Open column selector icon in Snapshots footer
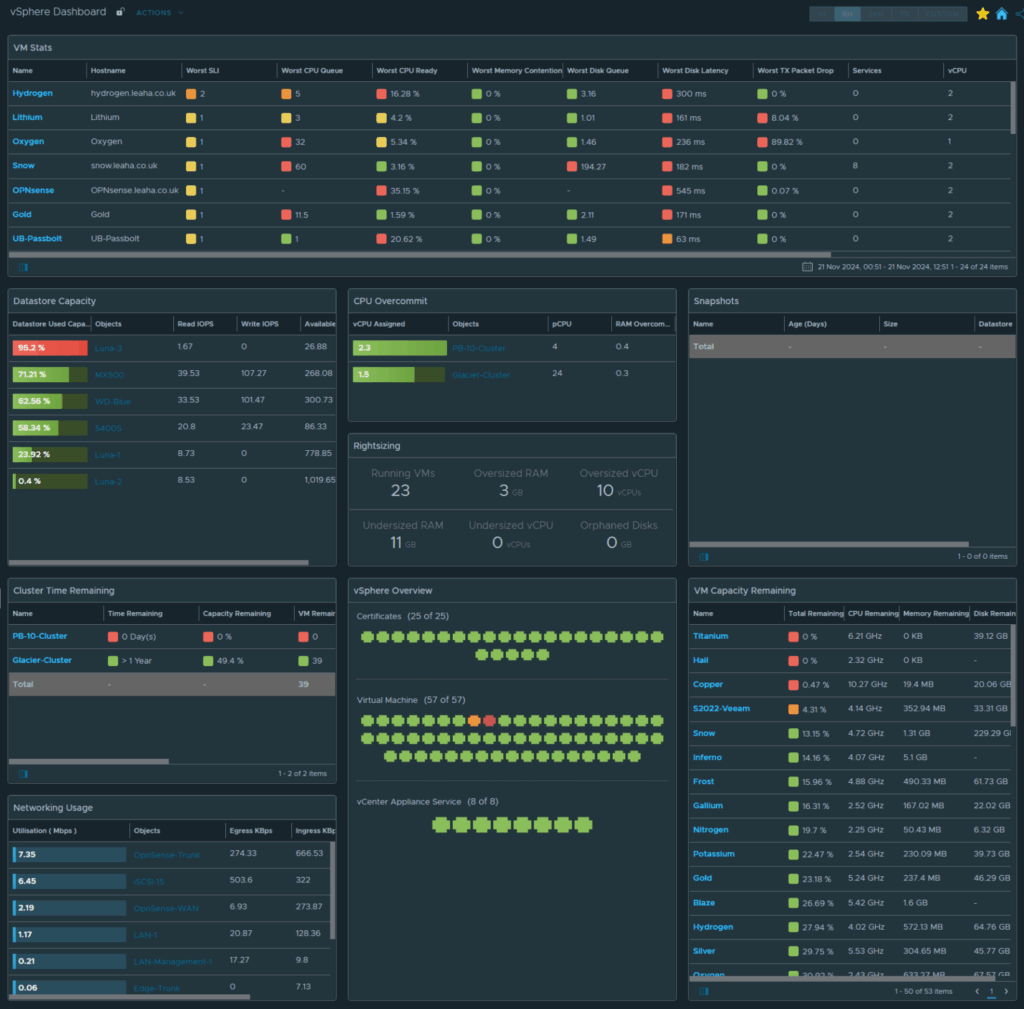Viewport: 1024px width, 1009px height. [x=703, y=557]
